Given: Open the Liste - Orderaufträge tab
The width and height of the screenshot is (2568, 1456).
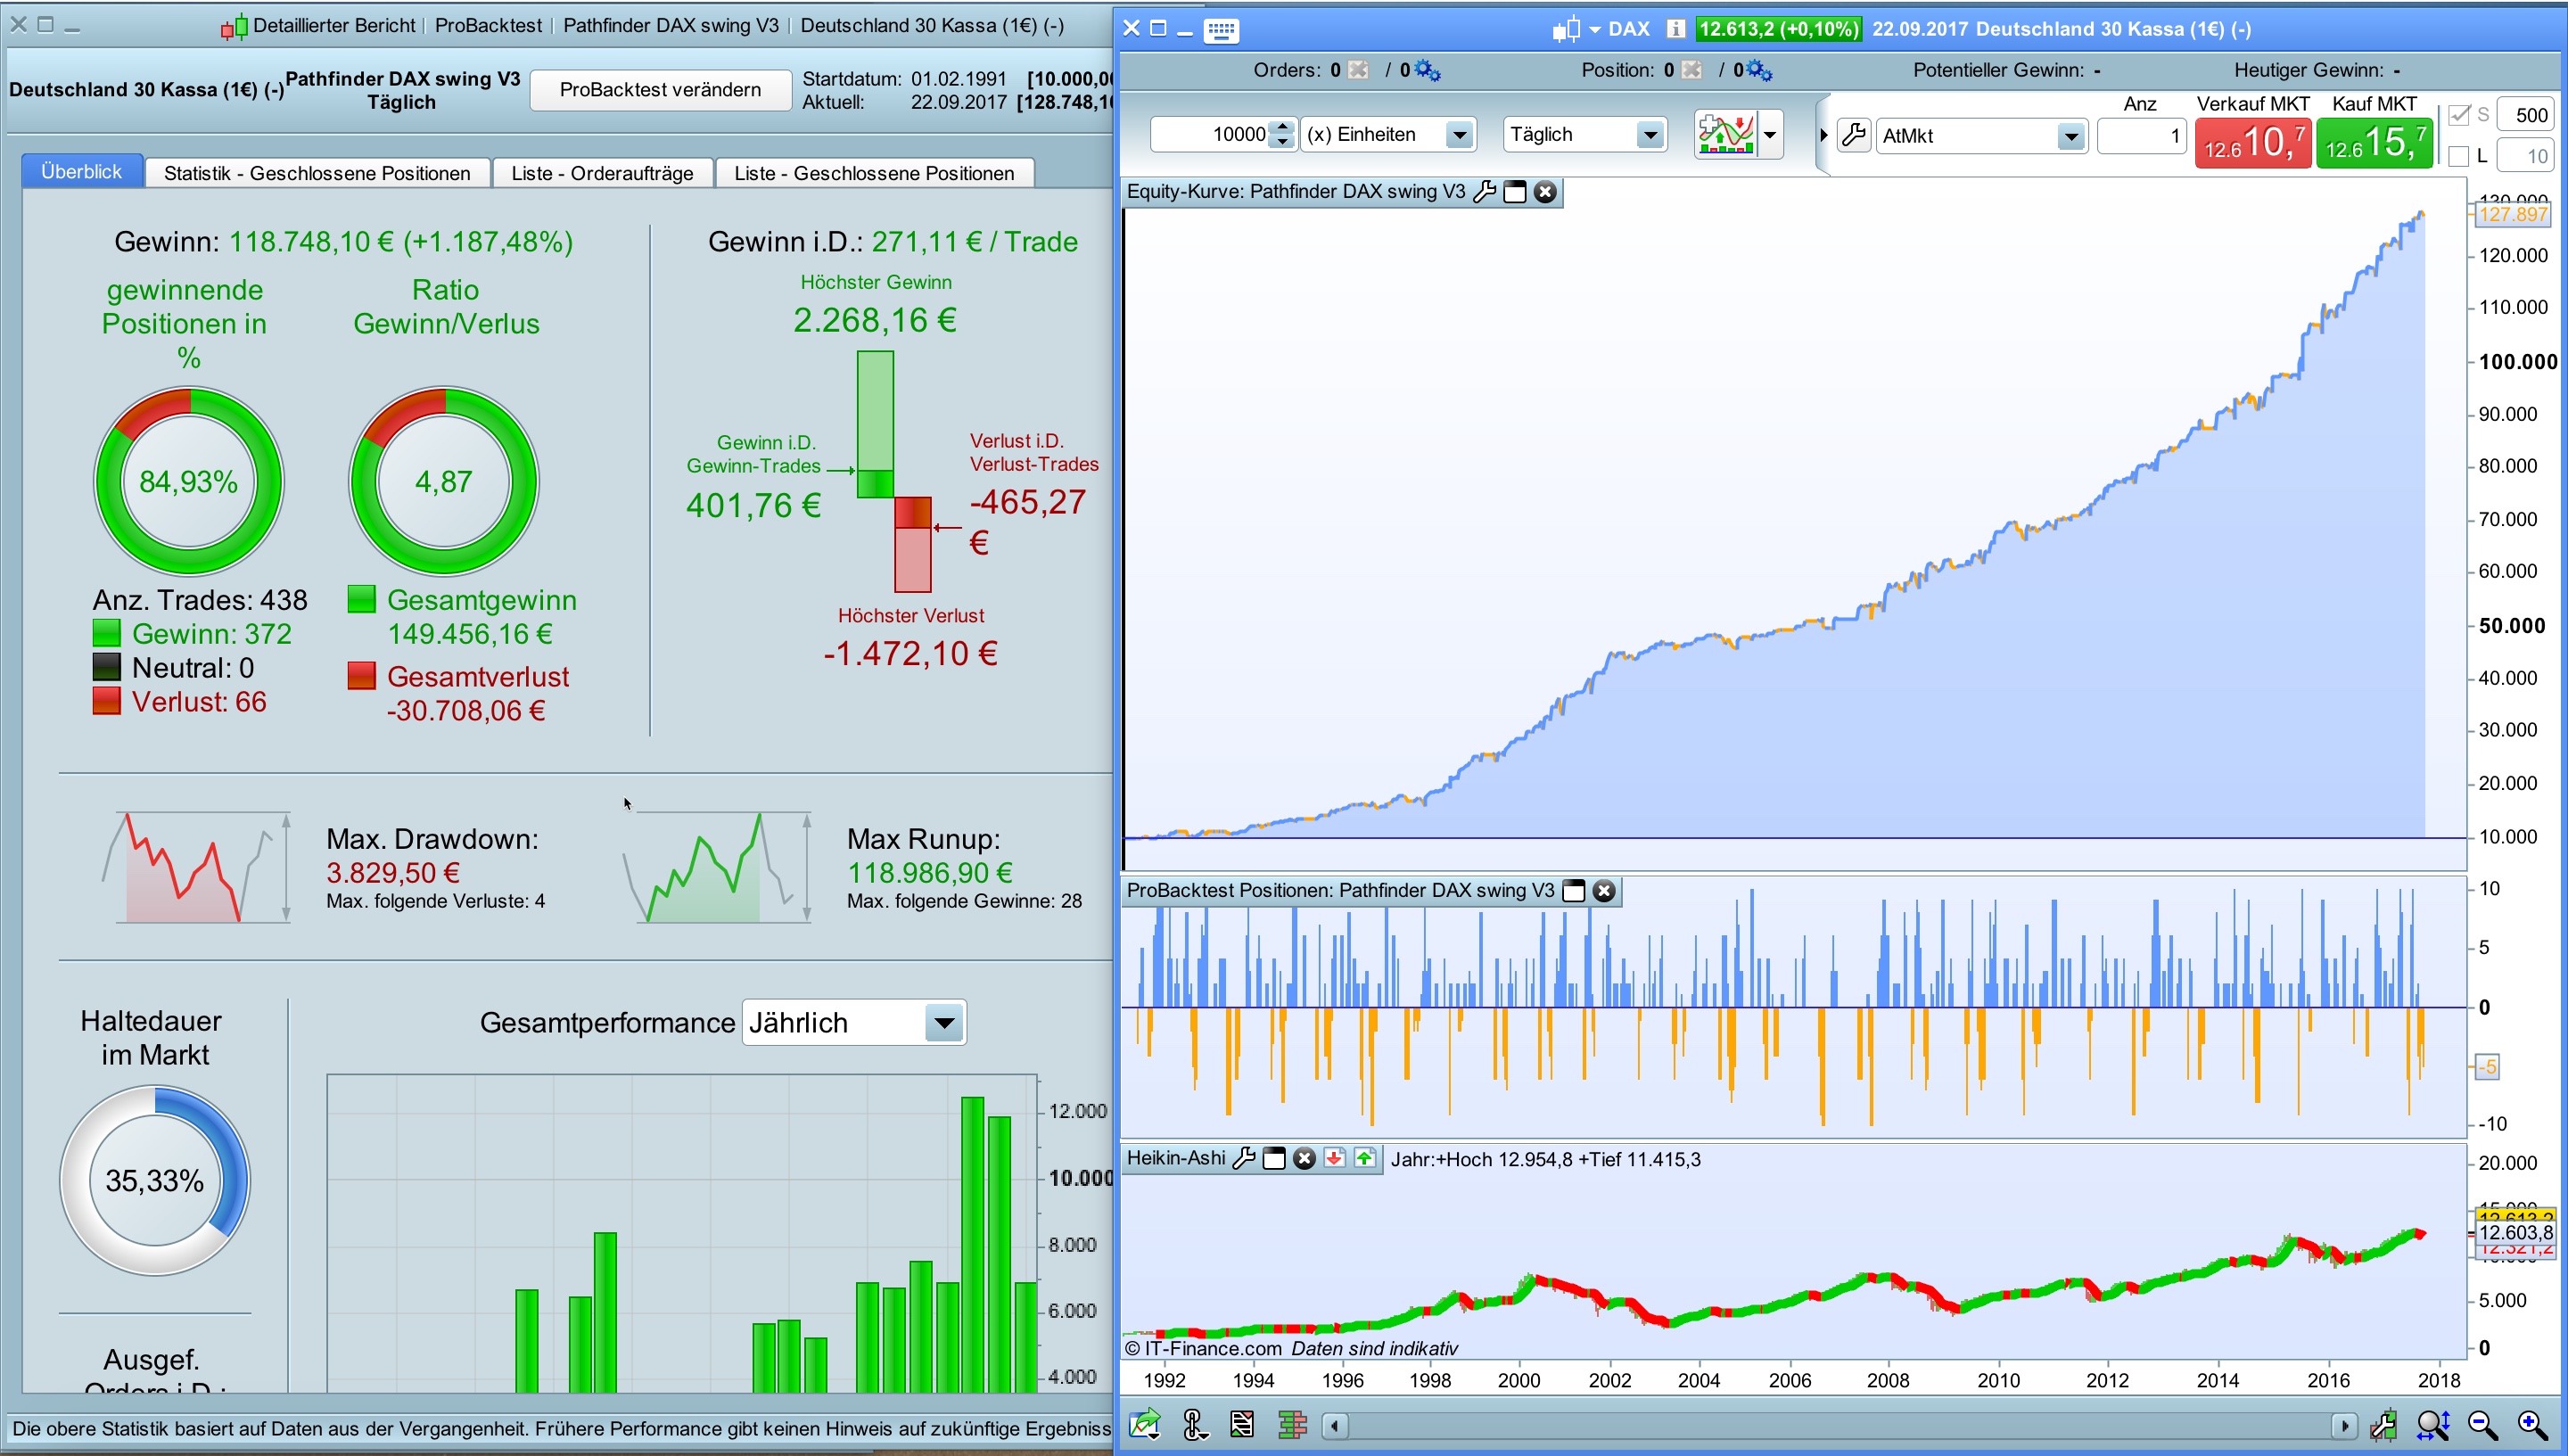Looking at the screenshot, I should 601,173.
